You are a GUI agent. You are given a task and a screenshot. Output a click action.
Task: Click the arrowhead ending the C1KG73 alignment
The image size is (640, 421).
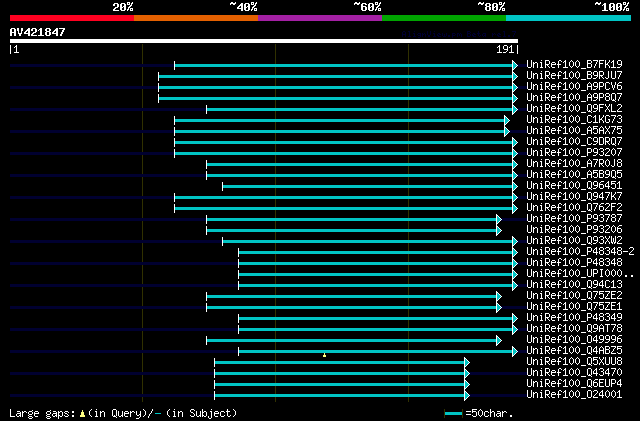pyautogui.click(x=507, y=120)
